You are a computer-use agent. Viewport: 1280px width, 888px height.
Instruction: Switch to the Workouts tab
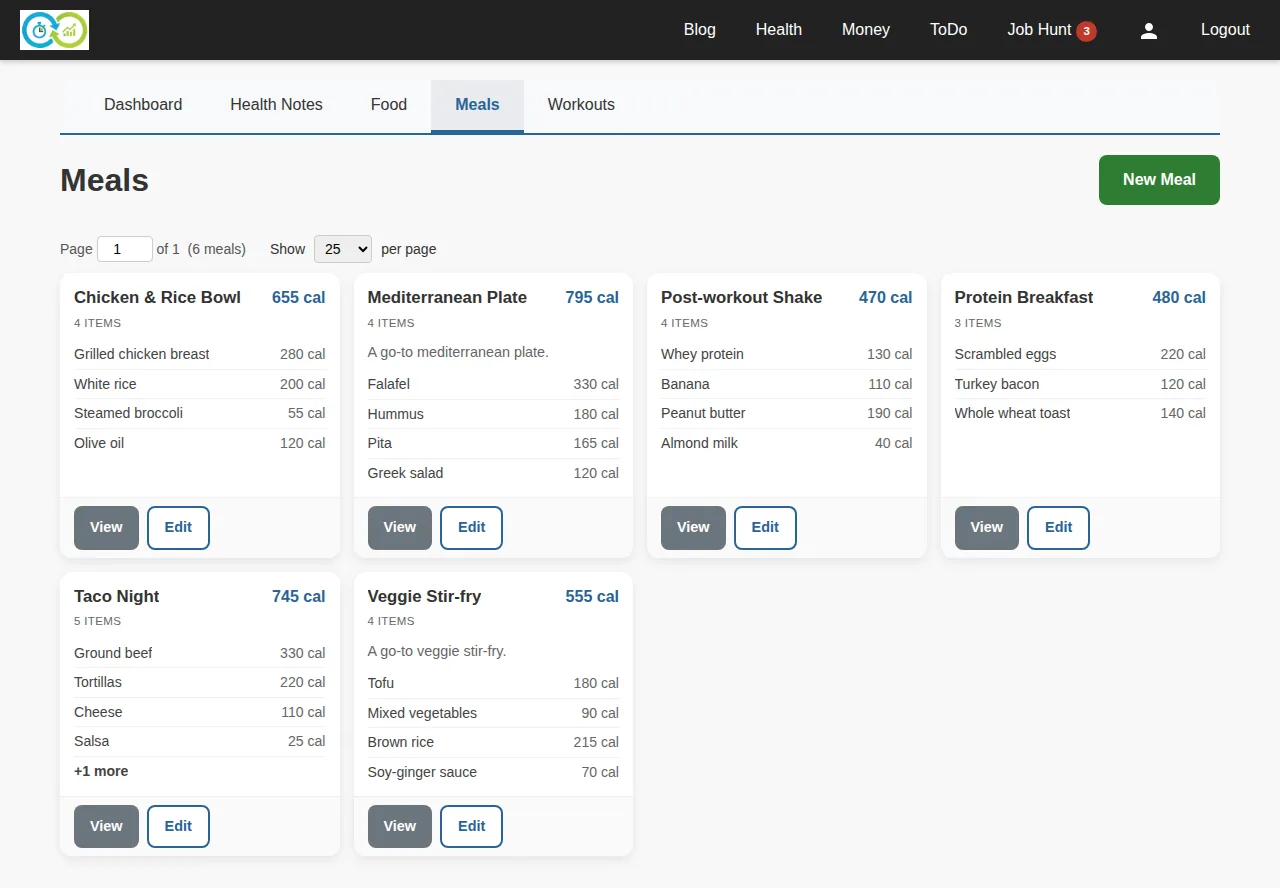pyautogui.click(x=581, y=105)
